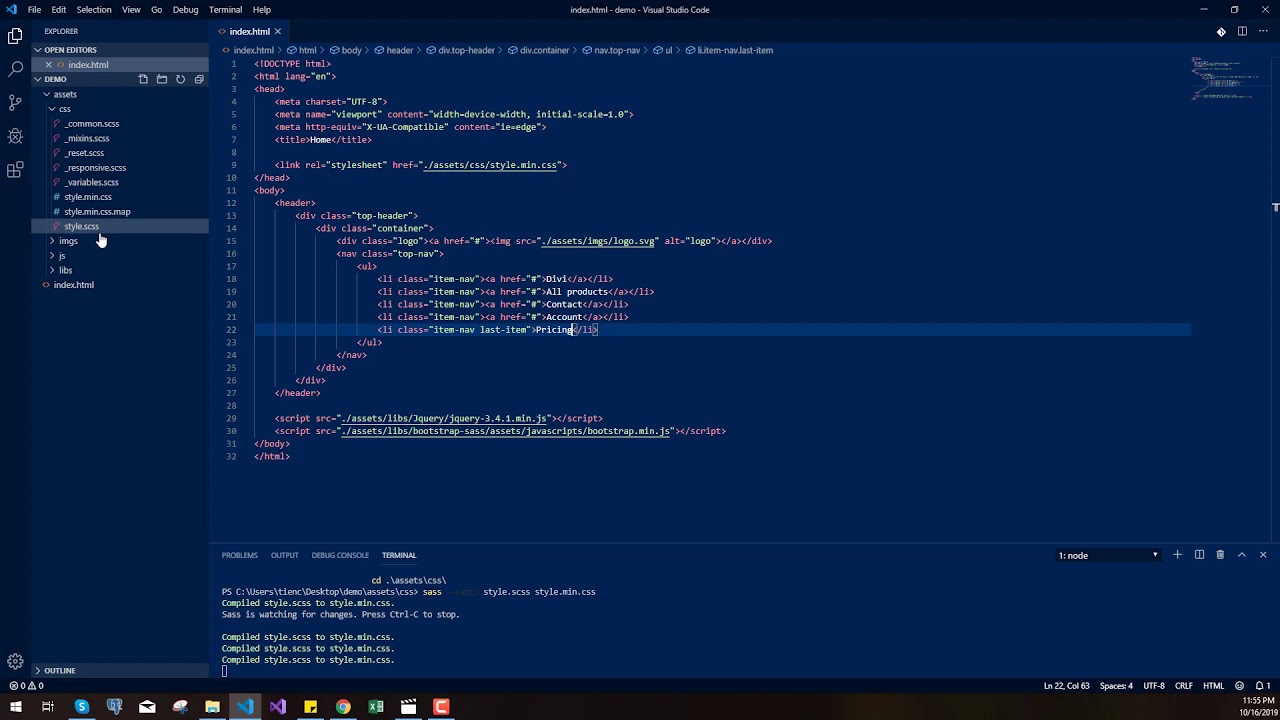The image size is (1280, 720).
Task: Open the Debug menu
Action: pyautogui.click(x=186, y=9)
